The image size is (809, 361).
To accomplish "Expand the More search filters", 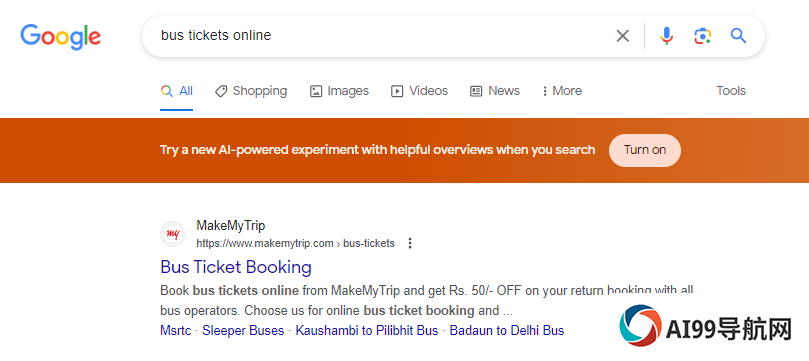I will coord(561,91).
